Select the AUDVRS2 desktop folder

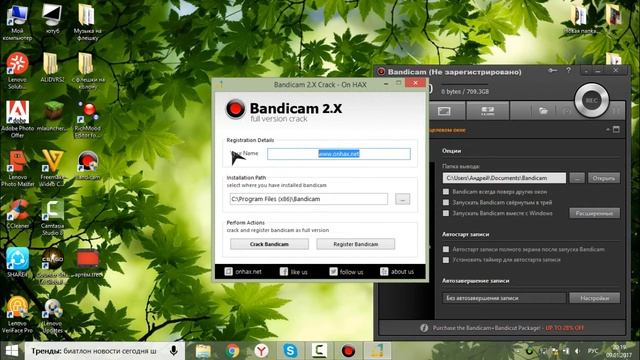pyautogui.click(x=53, y=67)
